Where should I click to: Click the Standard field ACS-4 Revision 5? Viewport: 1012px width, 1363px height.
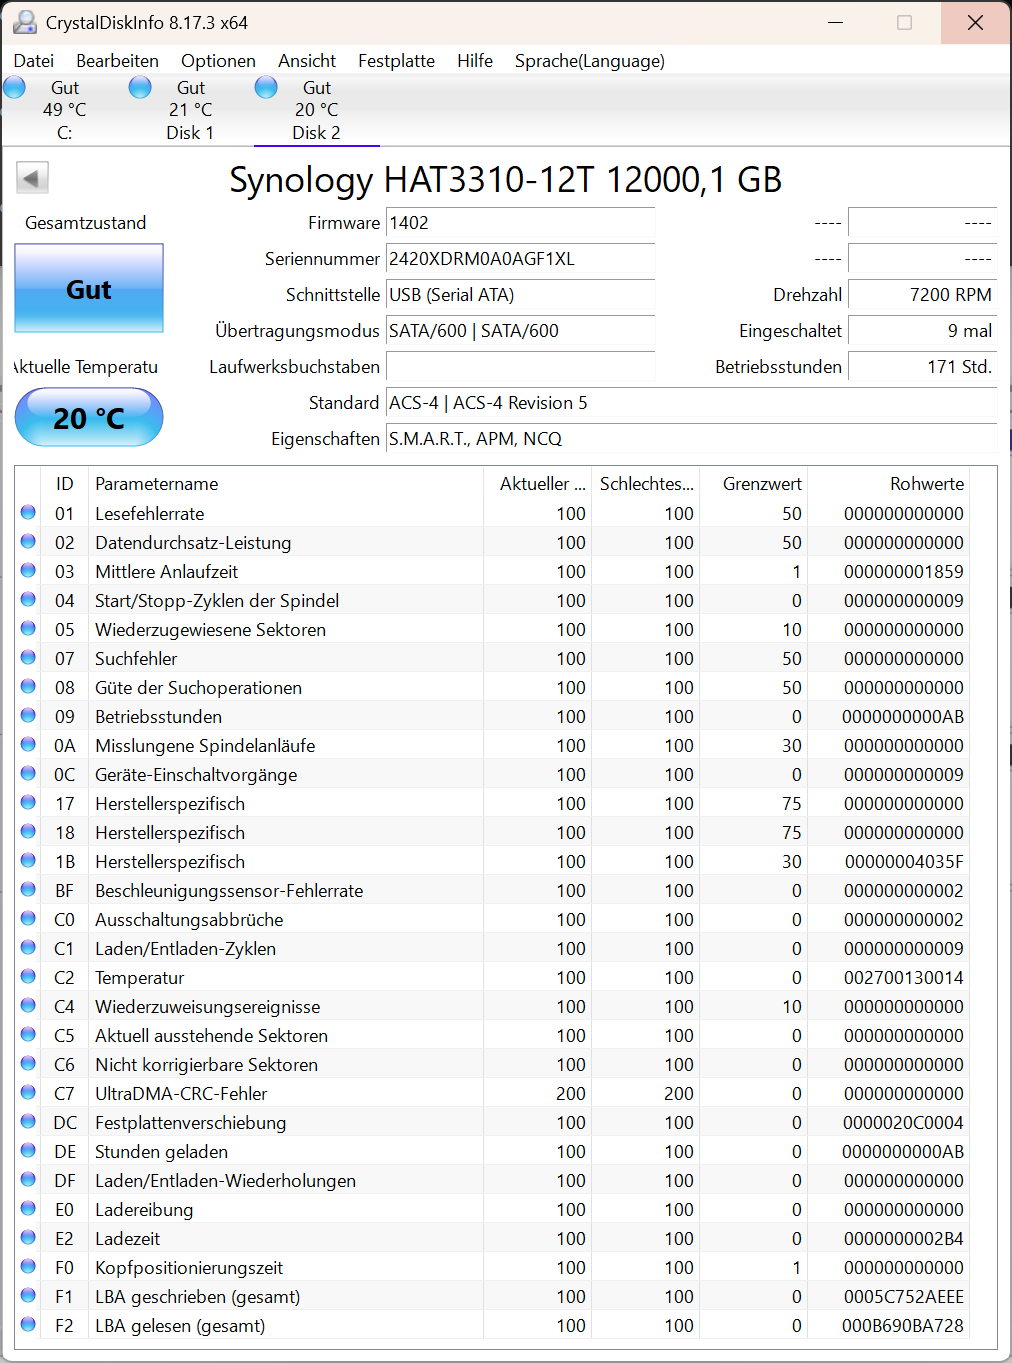[691, 403]
